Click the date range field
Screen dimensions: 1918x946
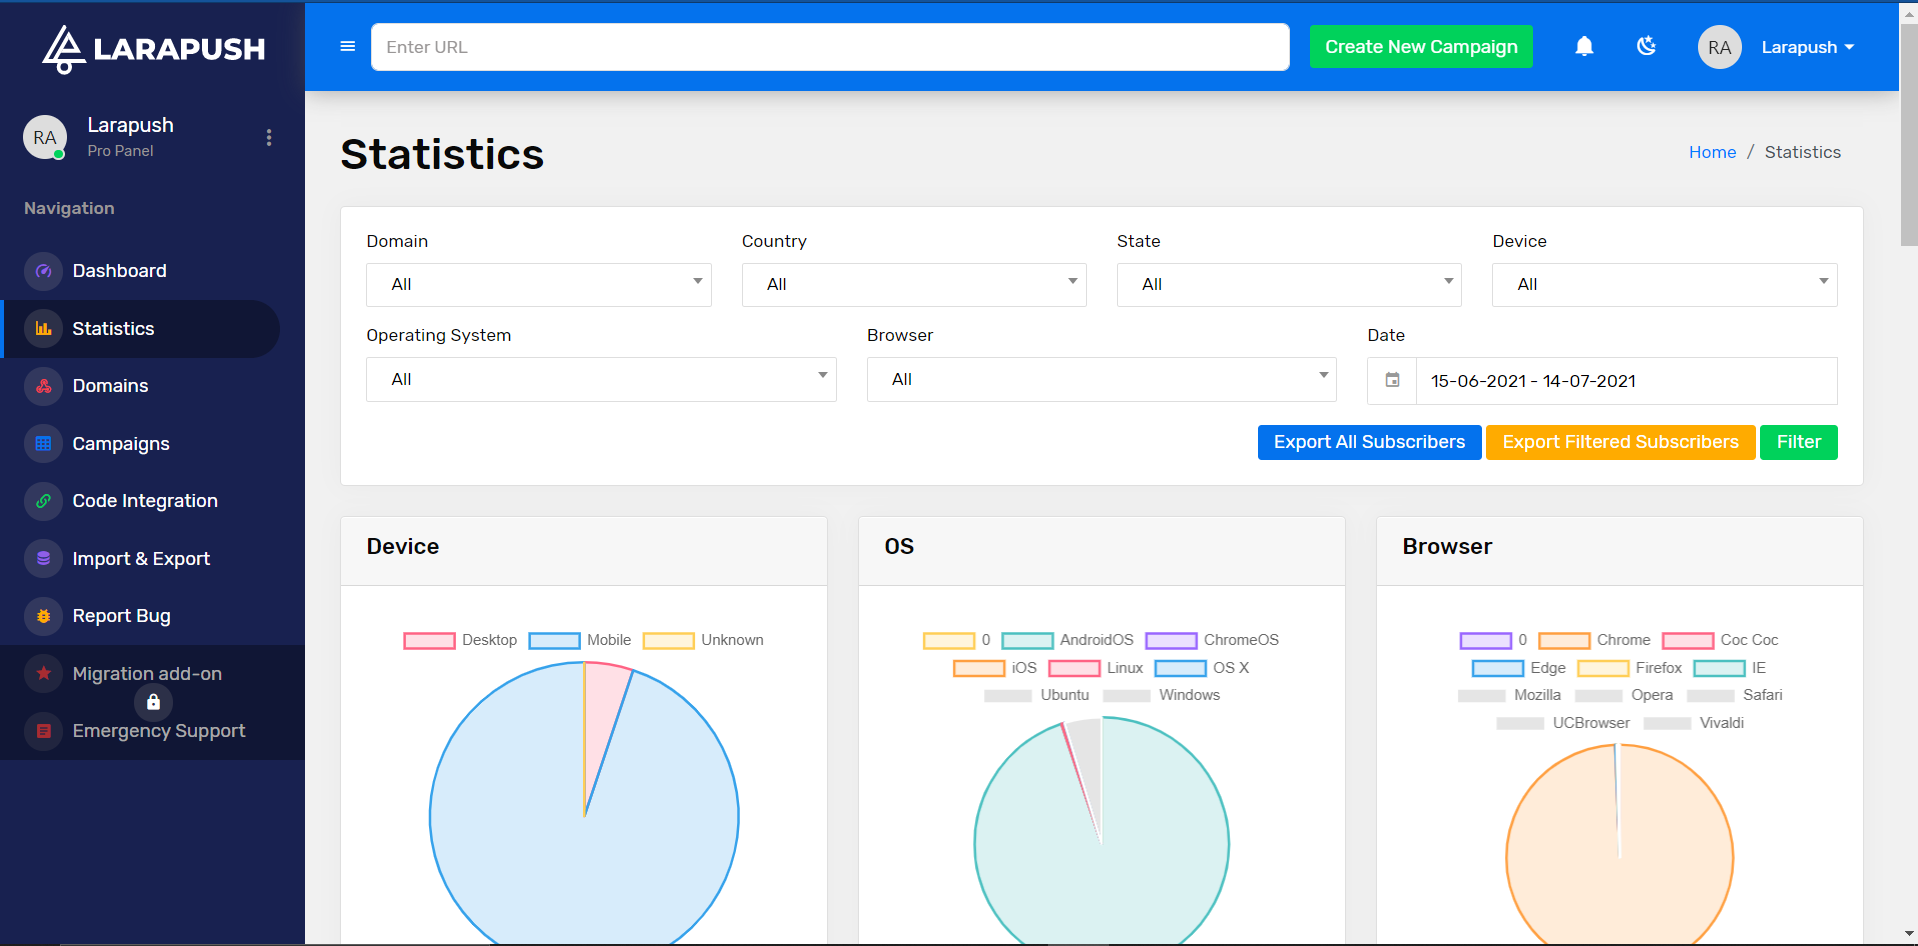pyautogui.click(x=1627, y=381)
